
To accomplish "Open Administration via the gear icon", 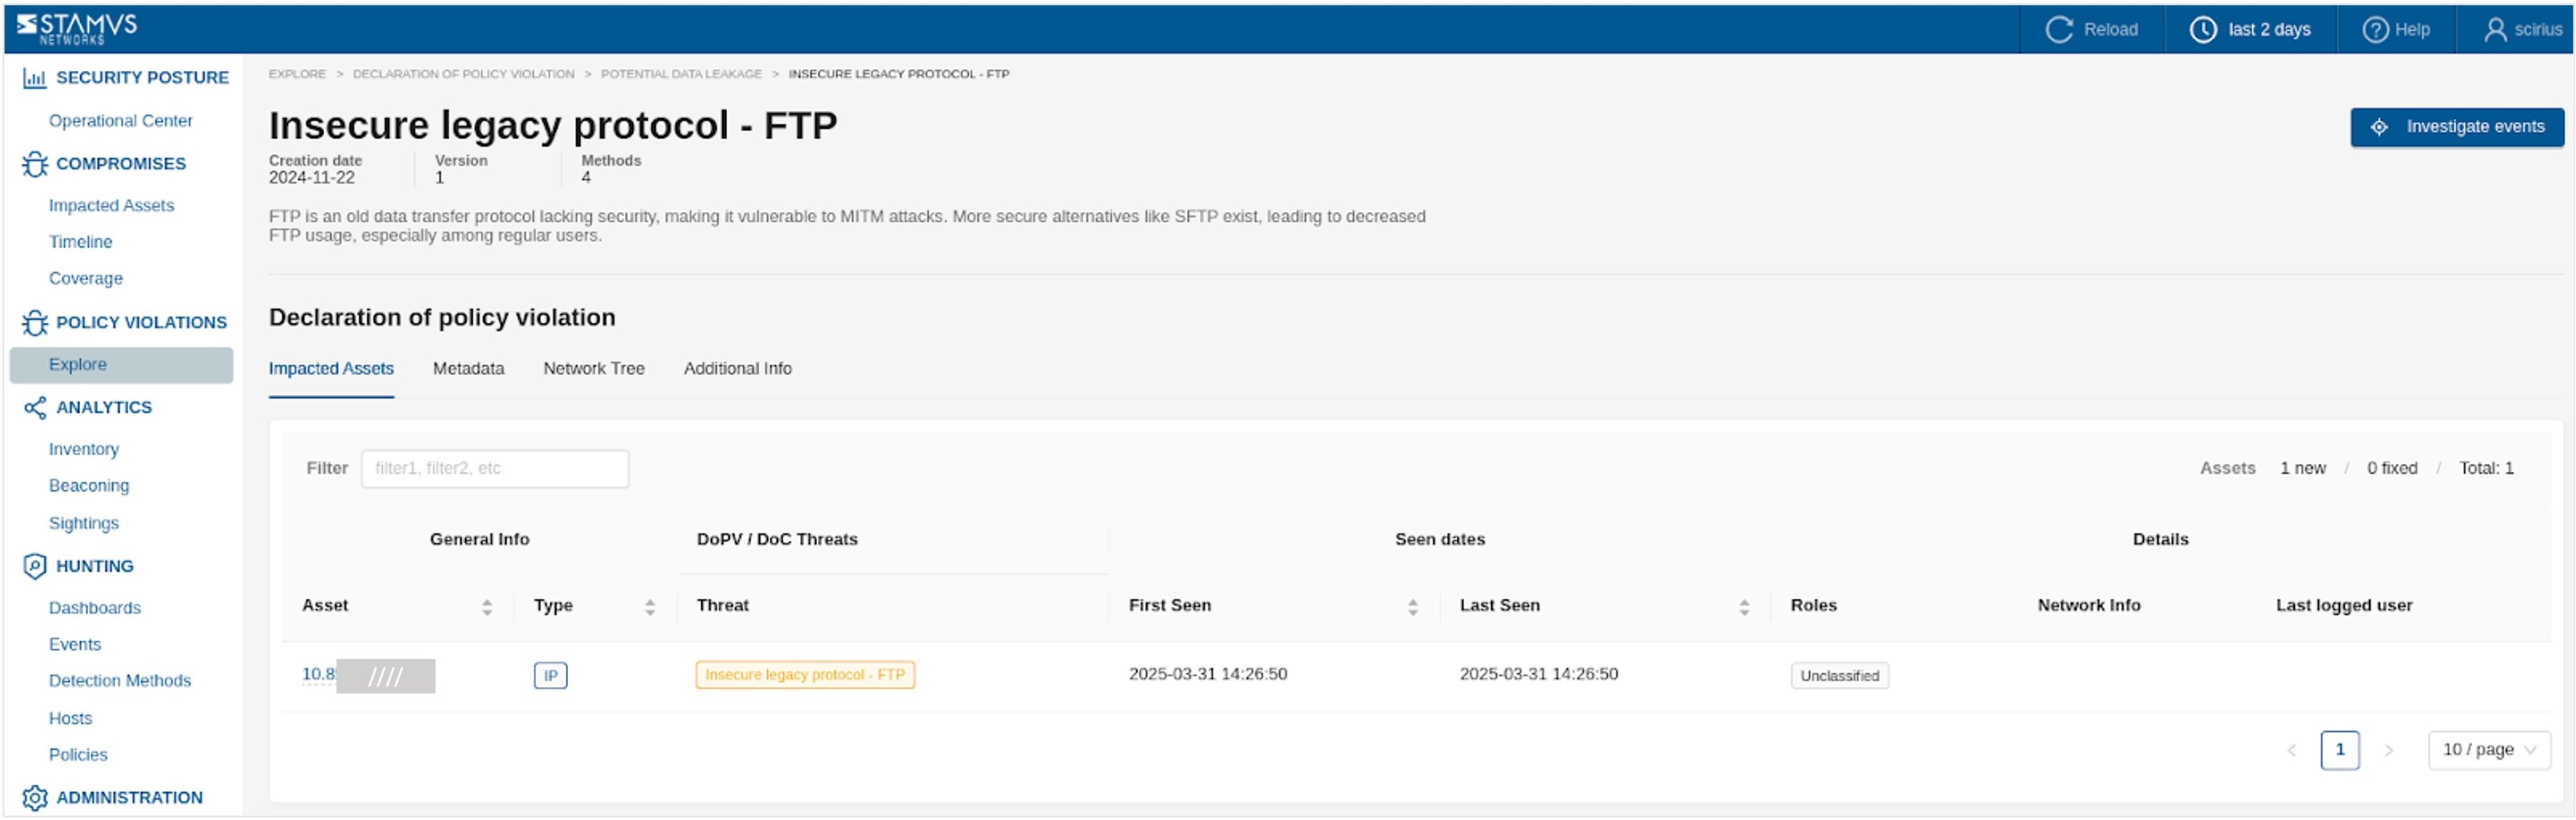I will (36, 797).
